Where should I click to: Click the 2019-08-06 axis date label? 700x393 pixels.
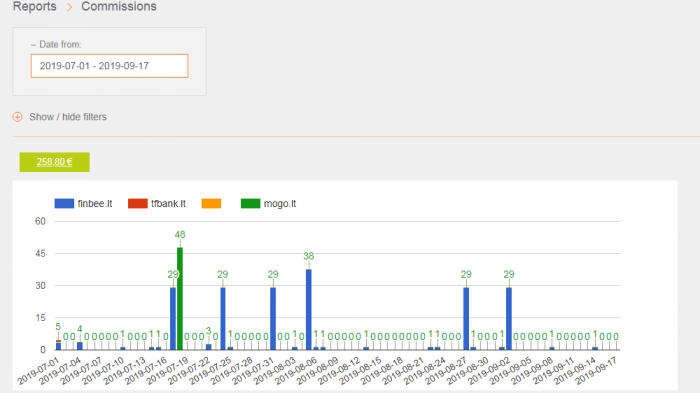(x=296, y=371)
